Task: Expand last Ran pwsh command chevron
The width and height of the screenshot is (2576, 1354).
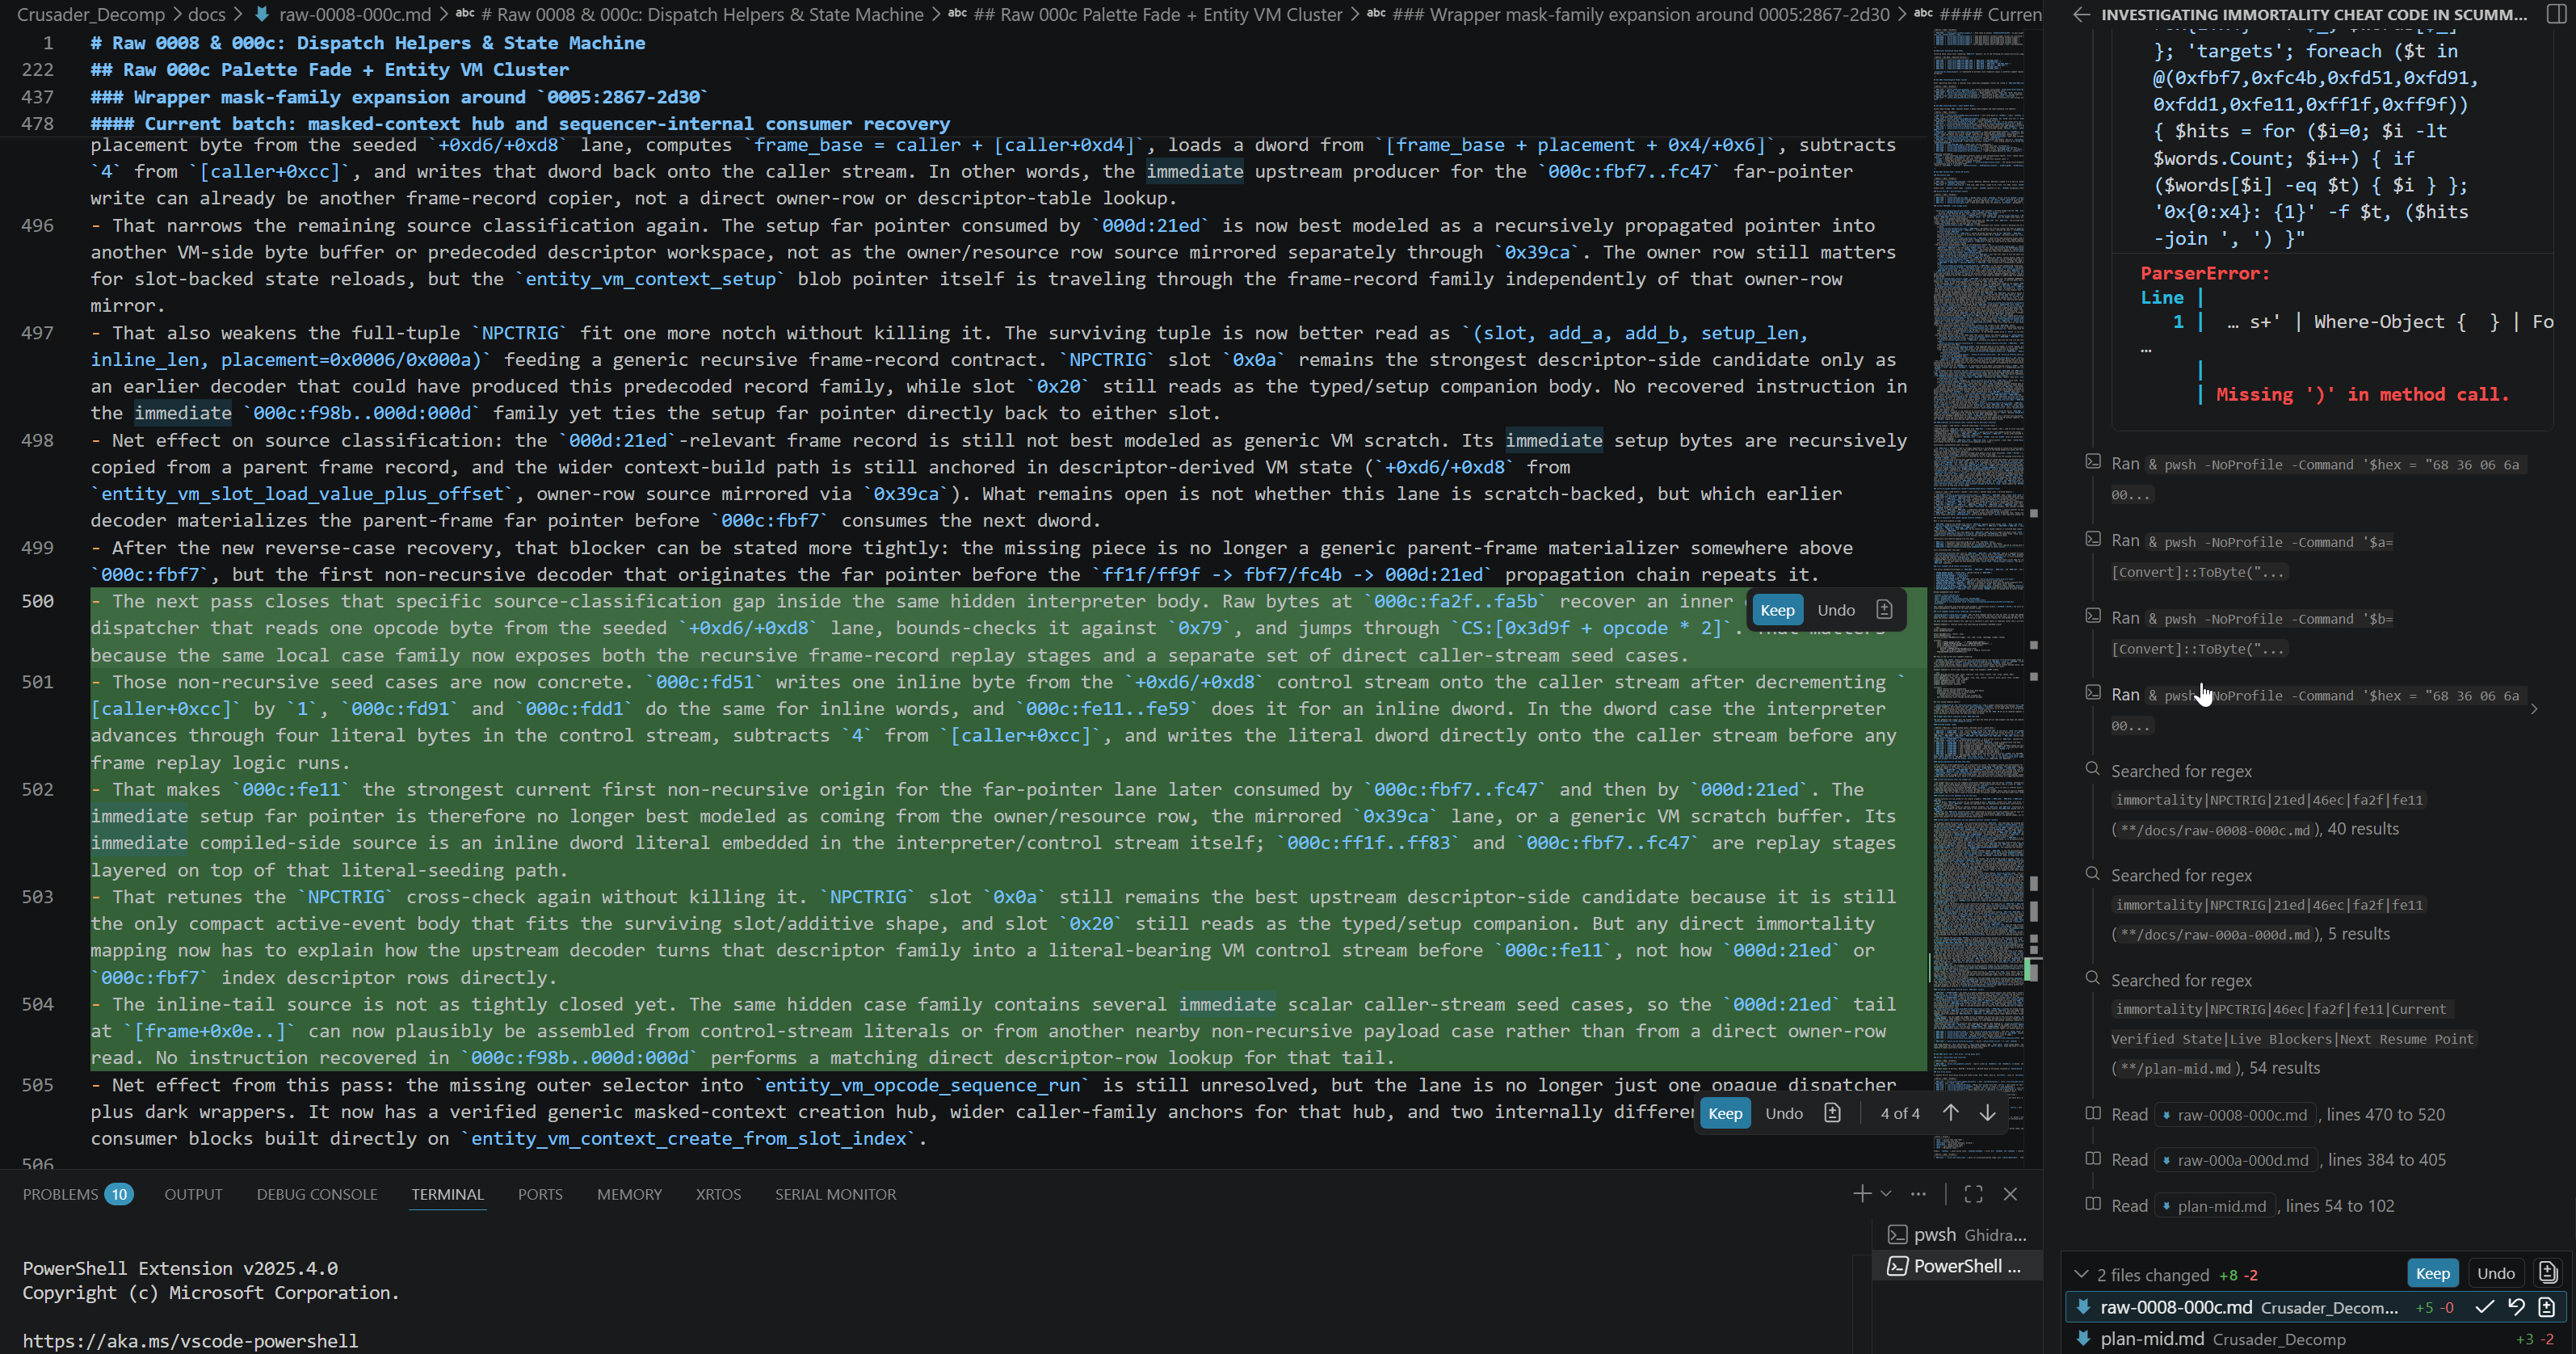Action: coord(2533,709)
